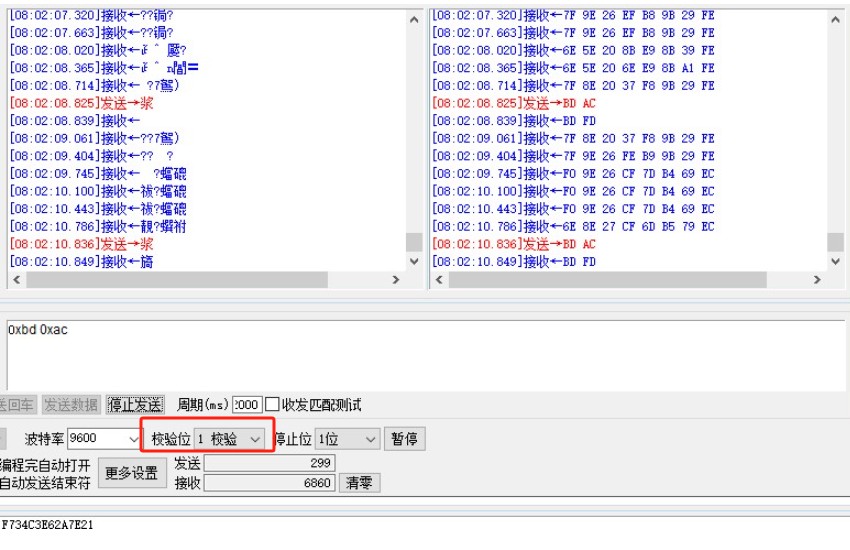Select hex log line 08:02:10.849 接收 BD FD
The image size is (850, 550).
tap(514, 262)
